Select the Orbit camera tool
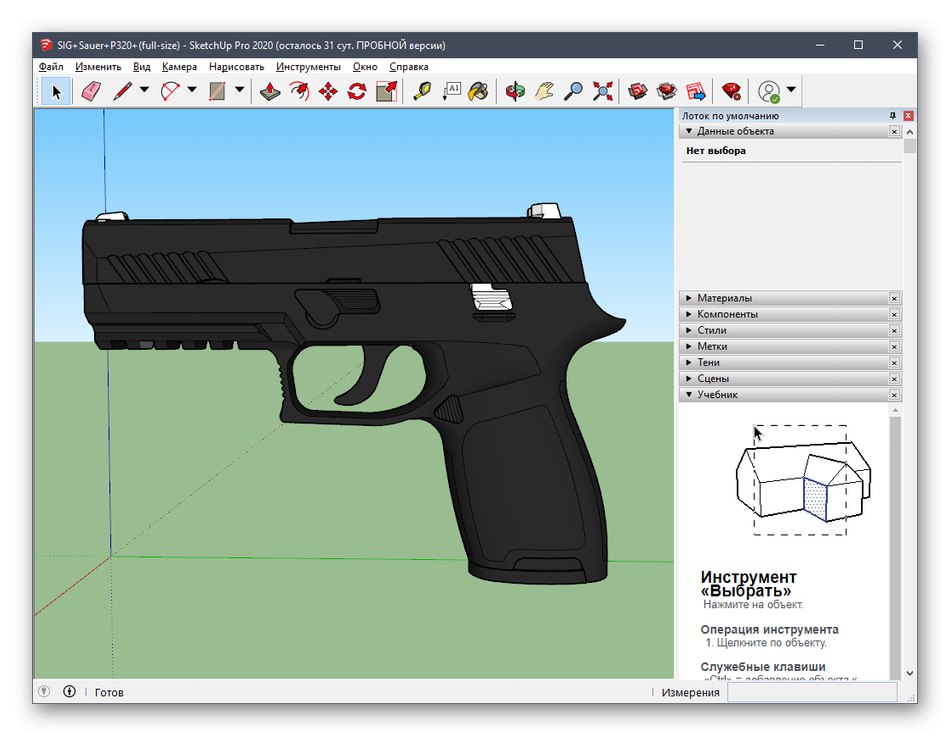Screen dimensions: 950x736 [515, 91]
